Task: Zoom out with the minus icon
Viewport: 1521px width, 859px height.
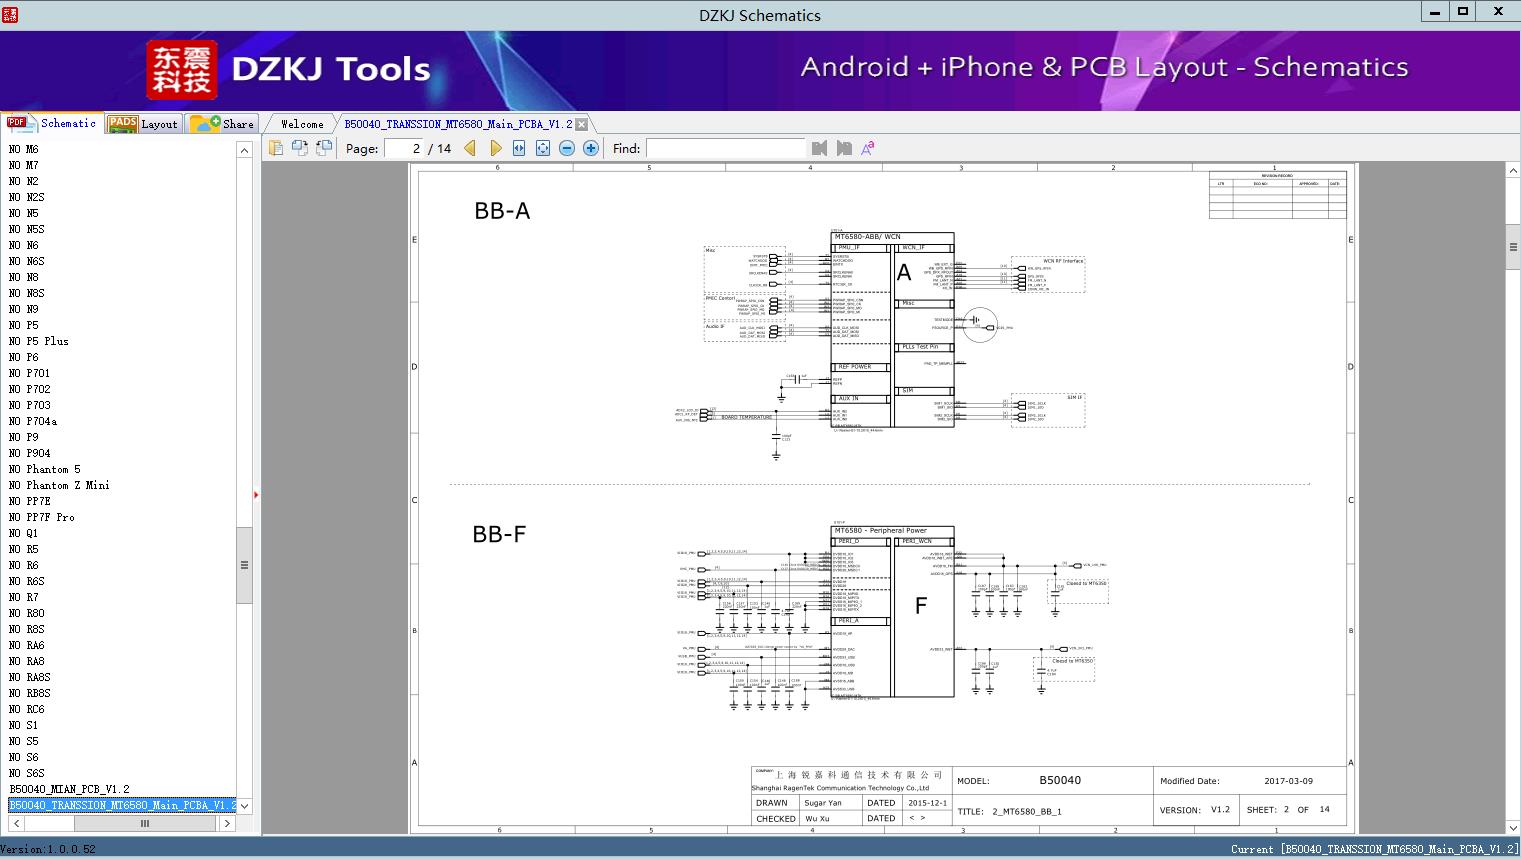Action: coord(567,148)
